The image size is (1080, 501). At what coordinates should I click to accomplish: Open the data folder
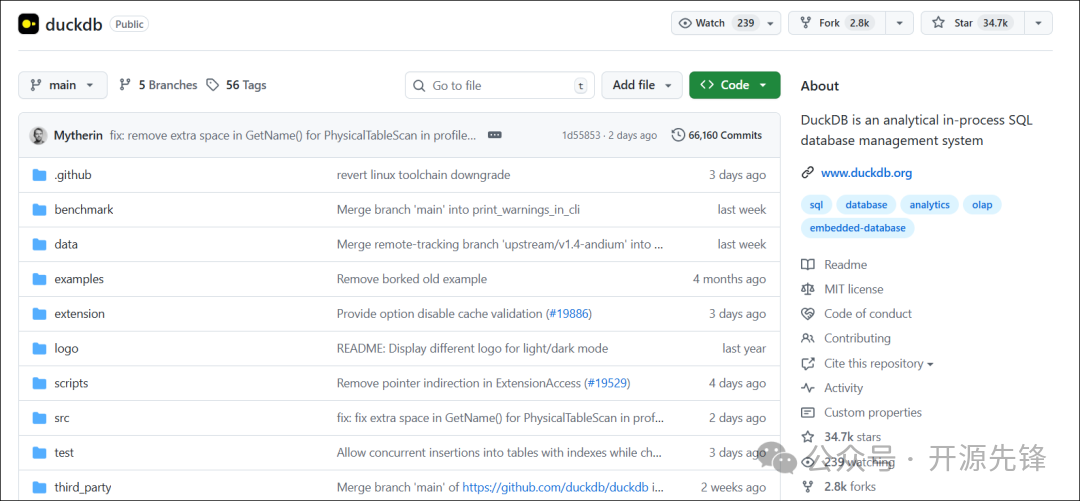click(66, 244)
